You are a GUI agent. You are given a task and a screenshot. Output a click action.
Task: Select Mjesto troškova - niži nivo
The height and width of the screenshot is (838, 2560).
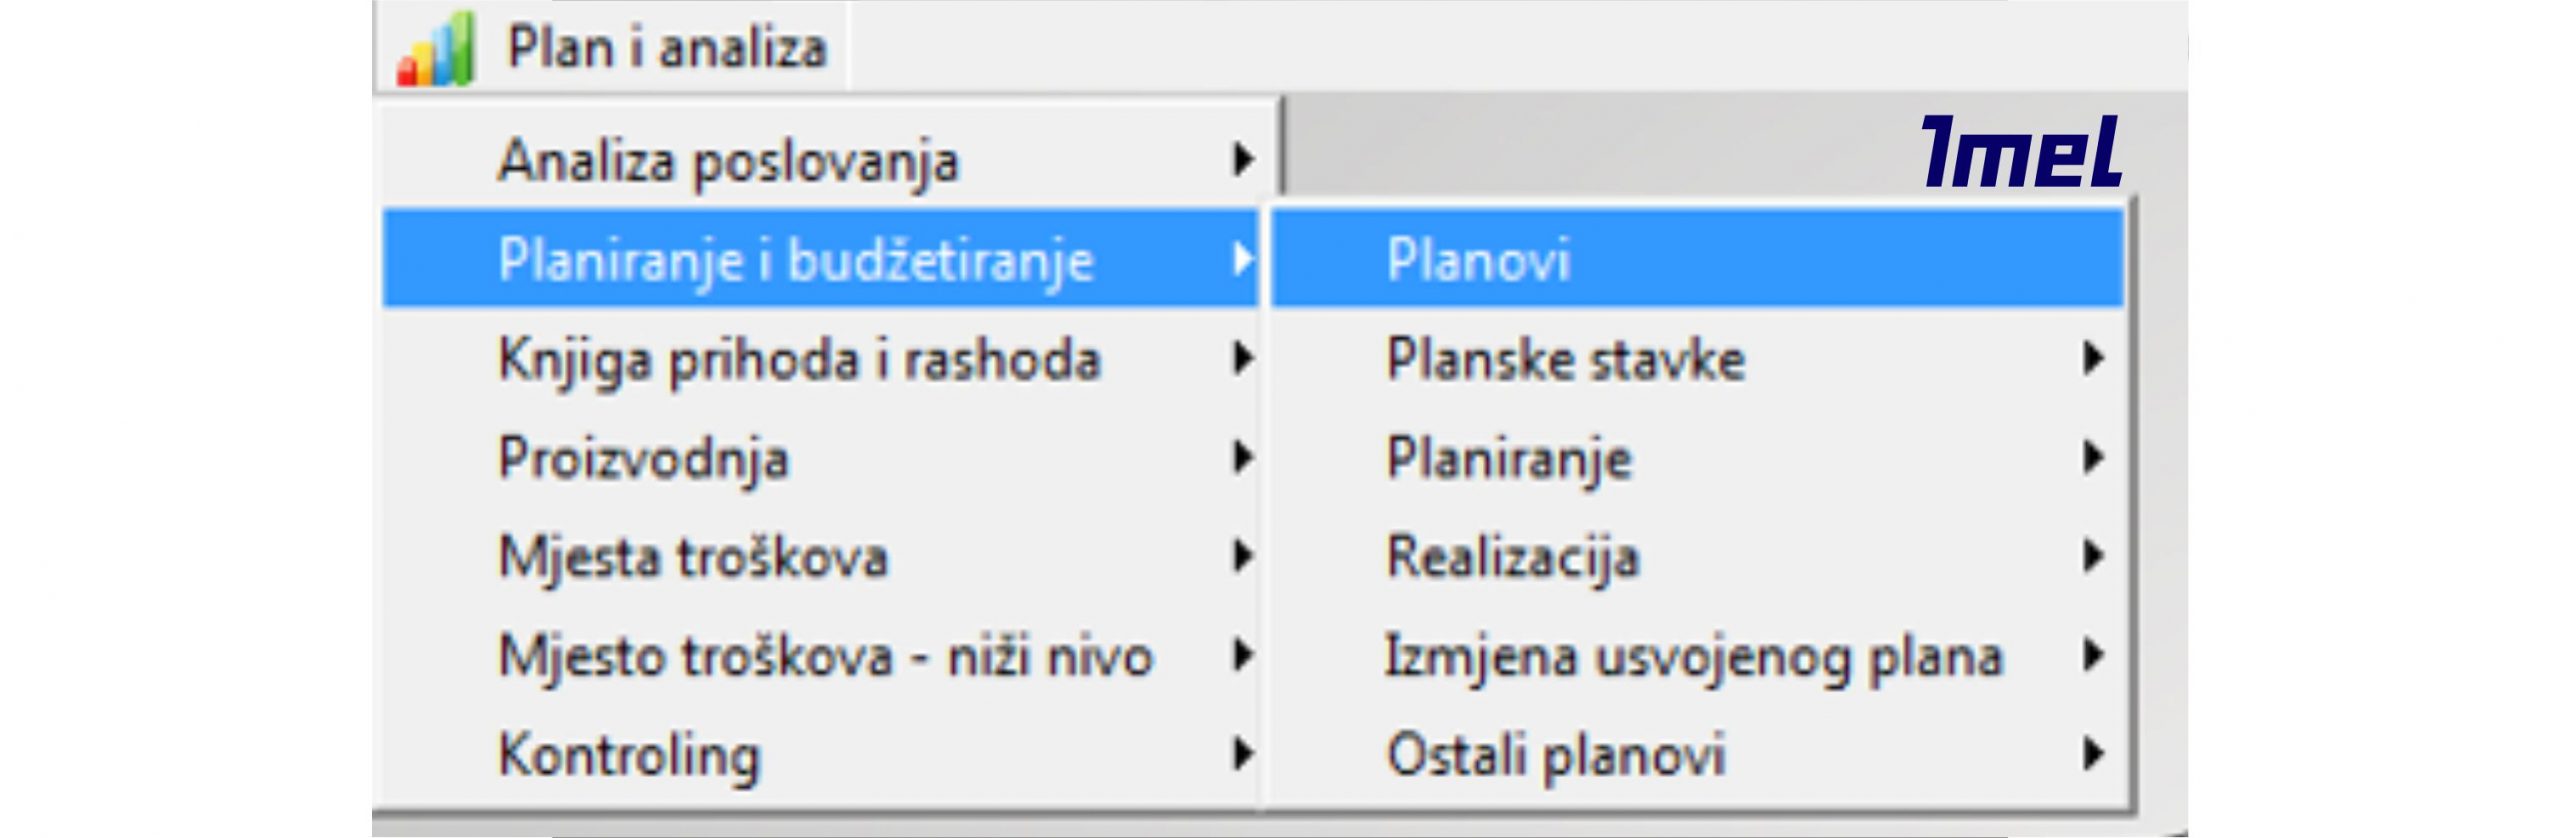[x=825, y=656]
